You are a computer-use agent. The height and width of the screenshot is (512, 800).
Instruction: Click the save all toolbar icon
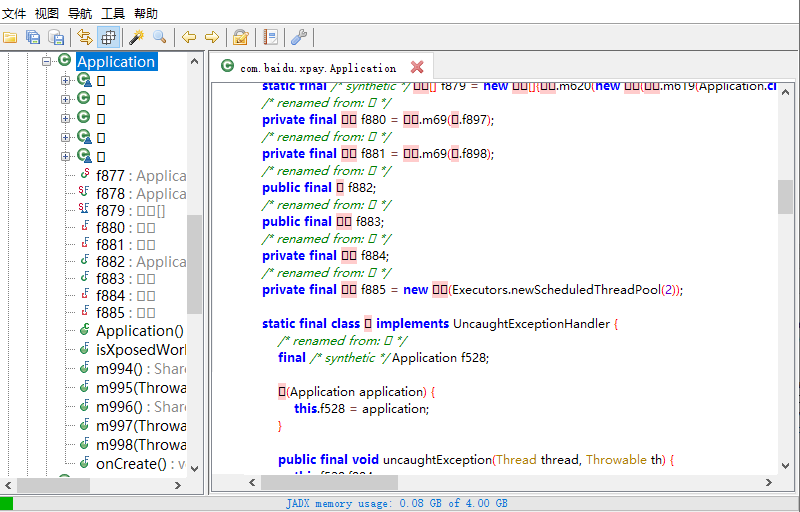[x=33, y=37]
